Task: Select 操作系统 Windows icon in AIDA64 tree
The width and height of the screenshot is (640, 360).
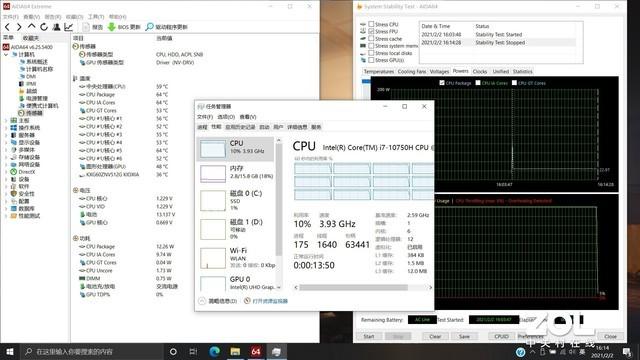Action: [x=13, y=128]
